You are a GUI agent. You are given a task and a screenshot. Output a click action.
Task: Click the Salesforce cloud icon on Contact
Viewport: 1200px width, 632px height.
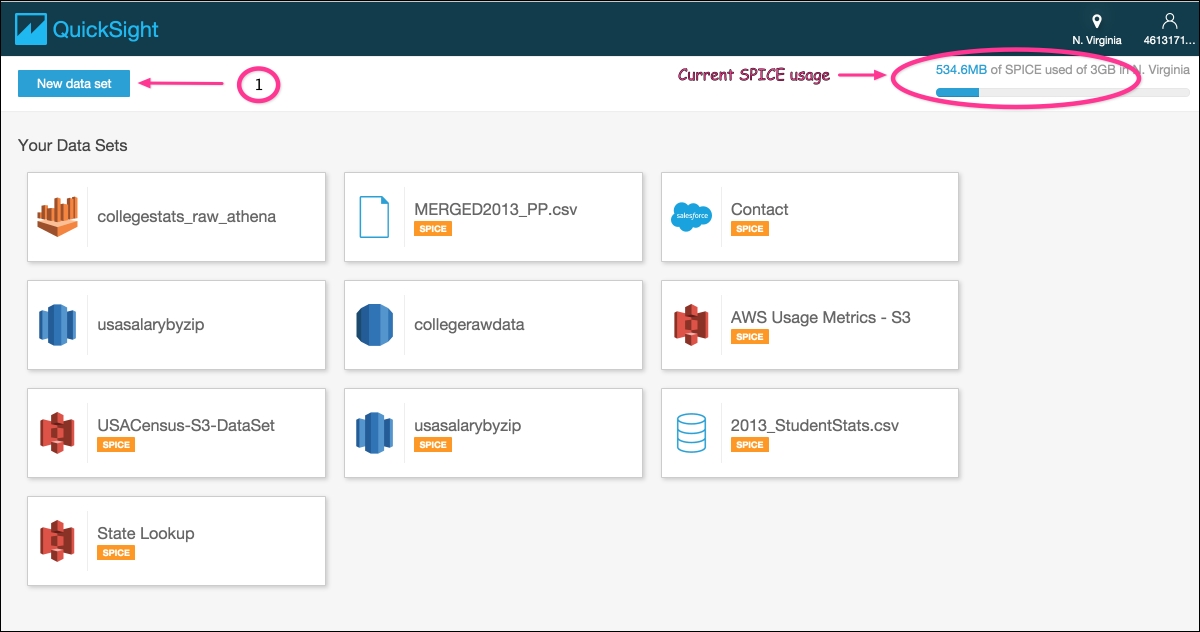tap(691, 216)
